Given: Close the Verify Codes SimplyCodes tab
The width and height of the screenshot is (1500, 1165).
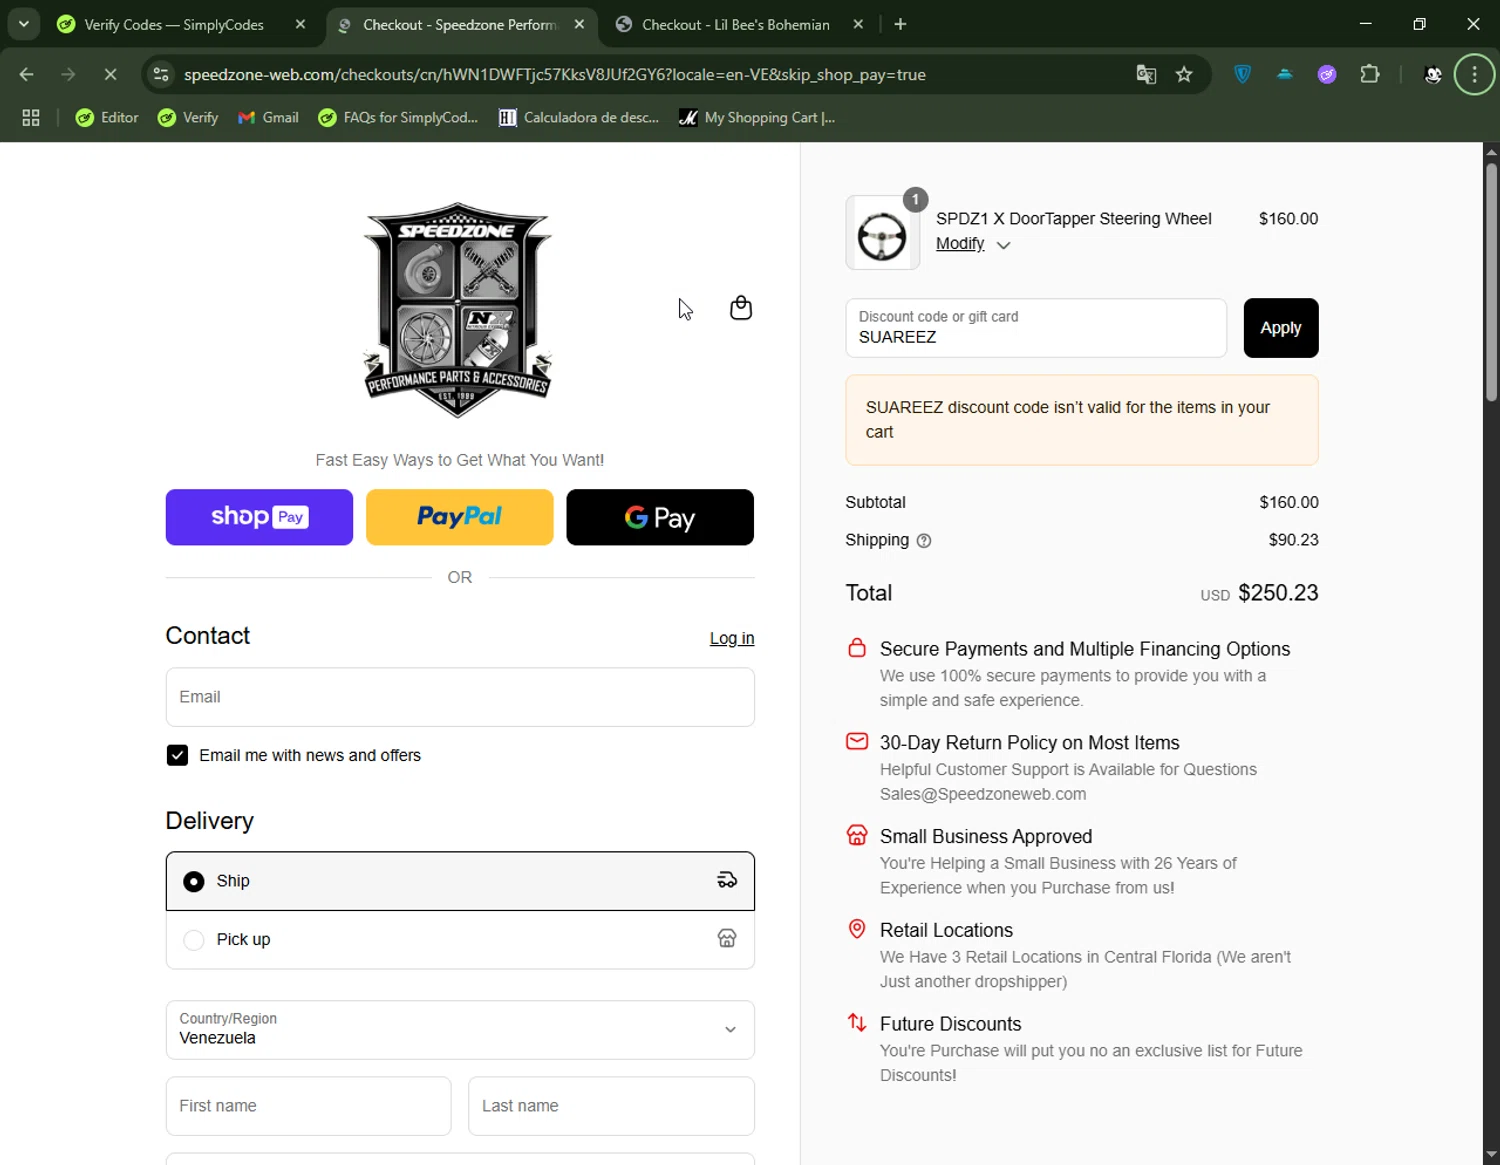Looking at the screenshot, I should point(300,24).
